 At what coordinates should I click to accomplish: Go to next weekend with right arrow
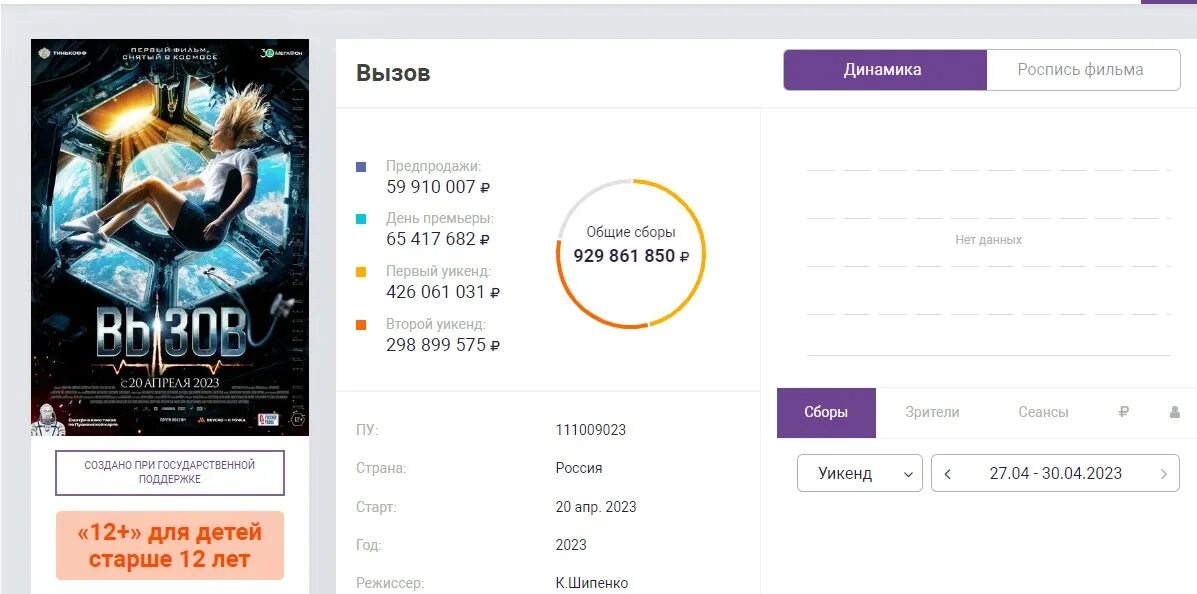(x=1163, y=474)
